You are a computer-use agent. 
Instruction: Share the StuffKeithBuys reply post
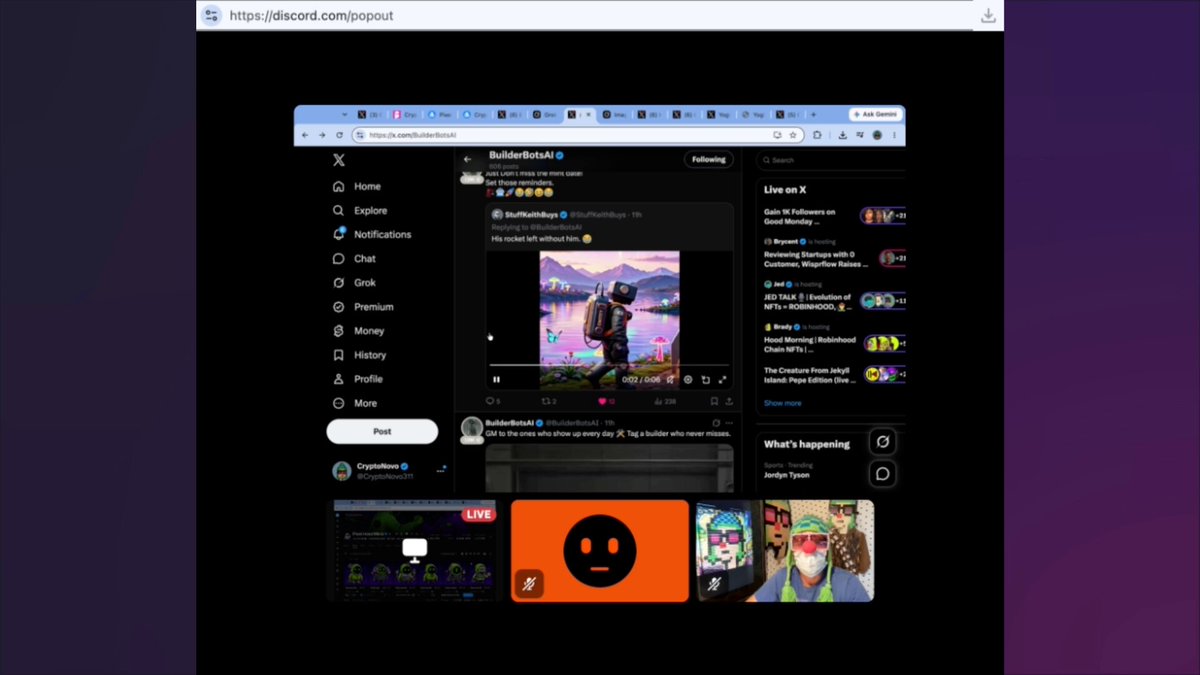pyautogui.click(x=727, y=401)
